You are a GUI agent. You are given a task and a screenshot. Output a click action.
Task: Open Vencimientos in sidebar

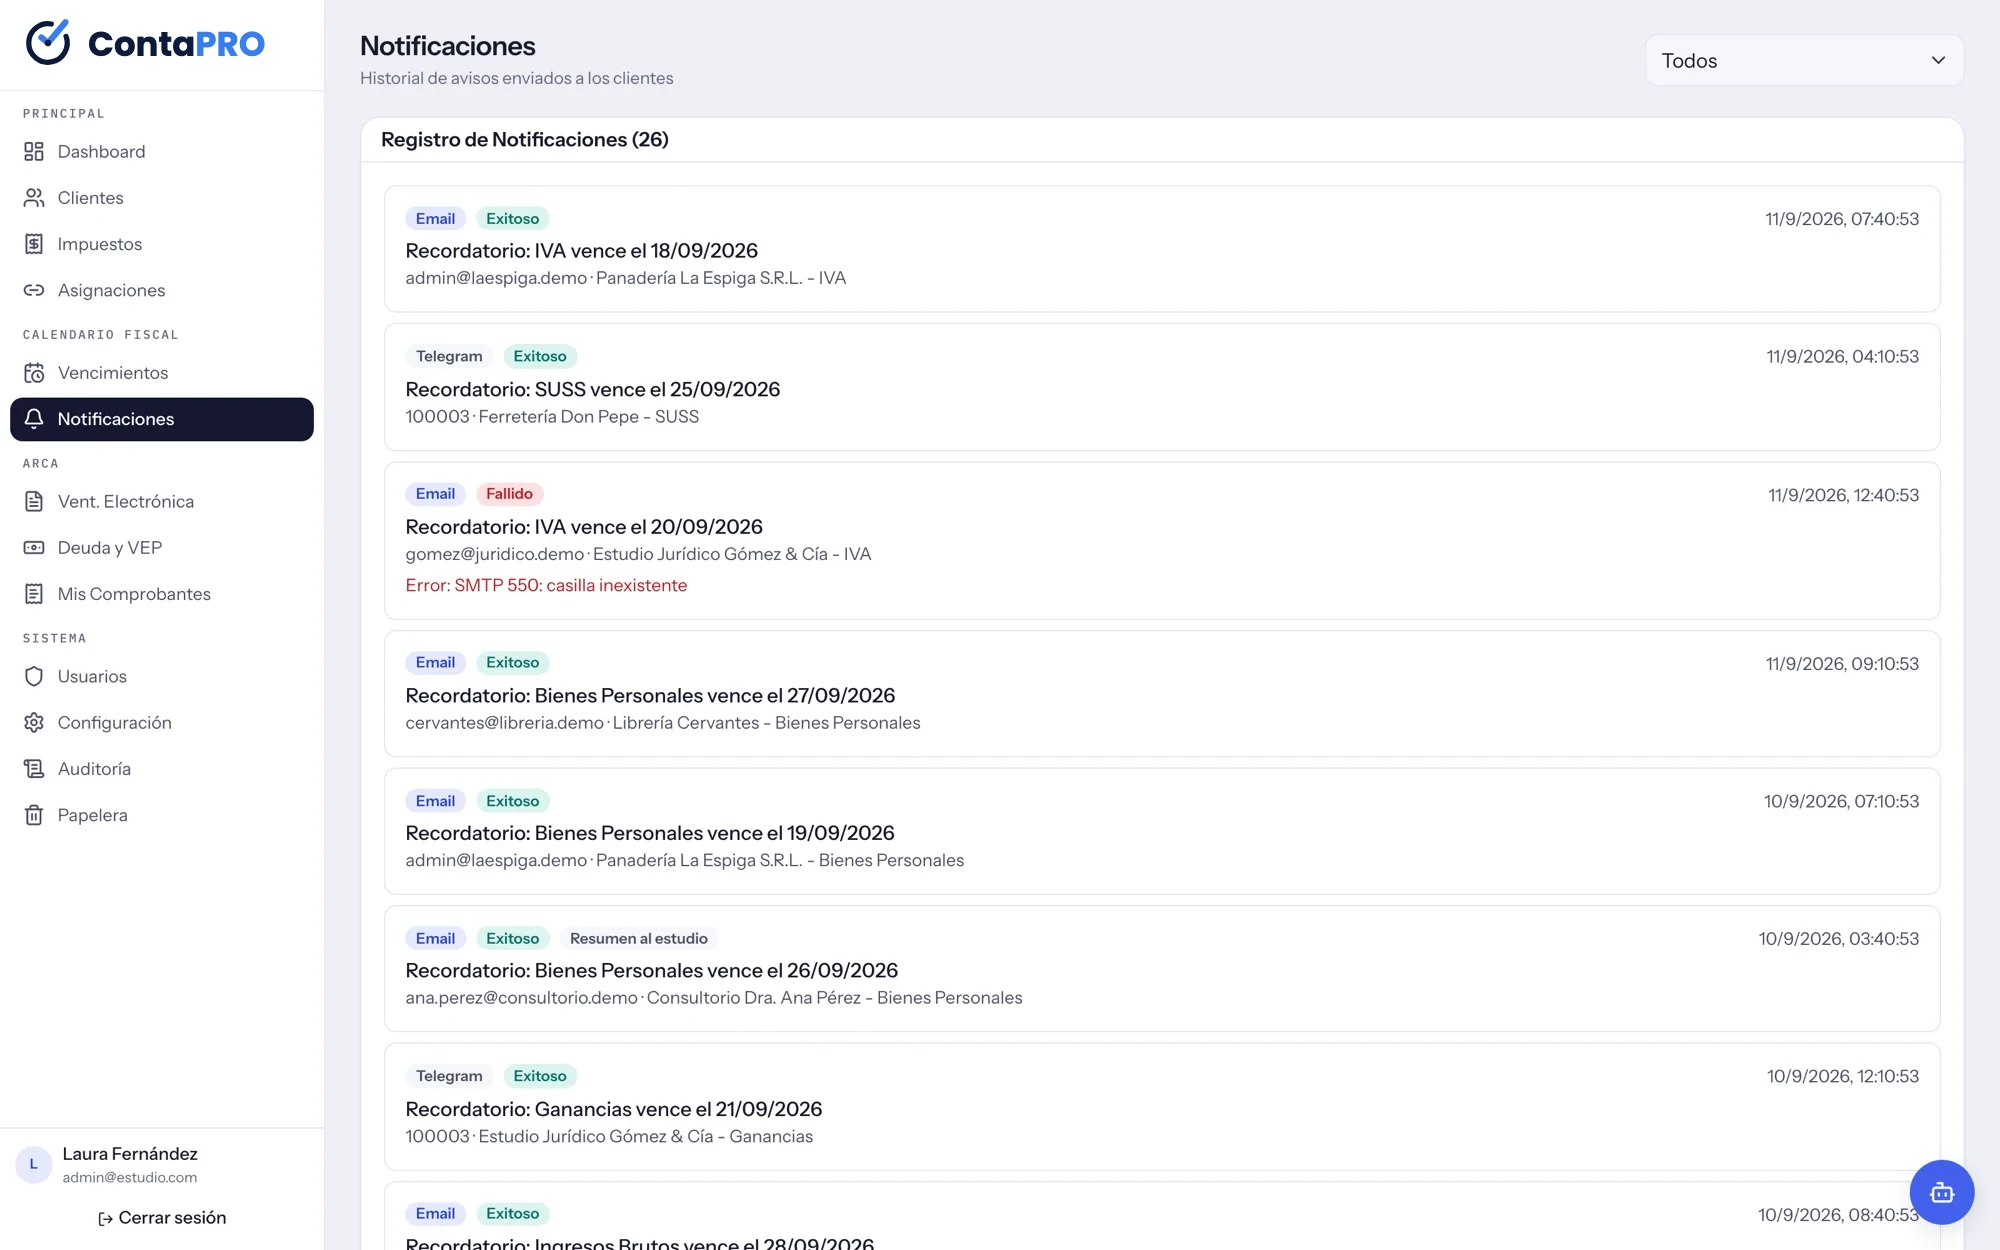click(x=162, y=373)
